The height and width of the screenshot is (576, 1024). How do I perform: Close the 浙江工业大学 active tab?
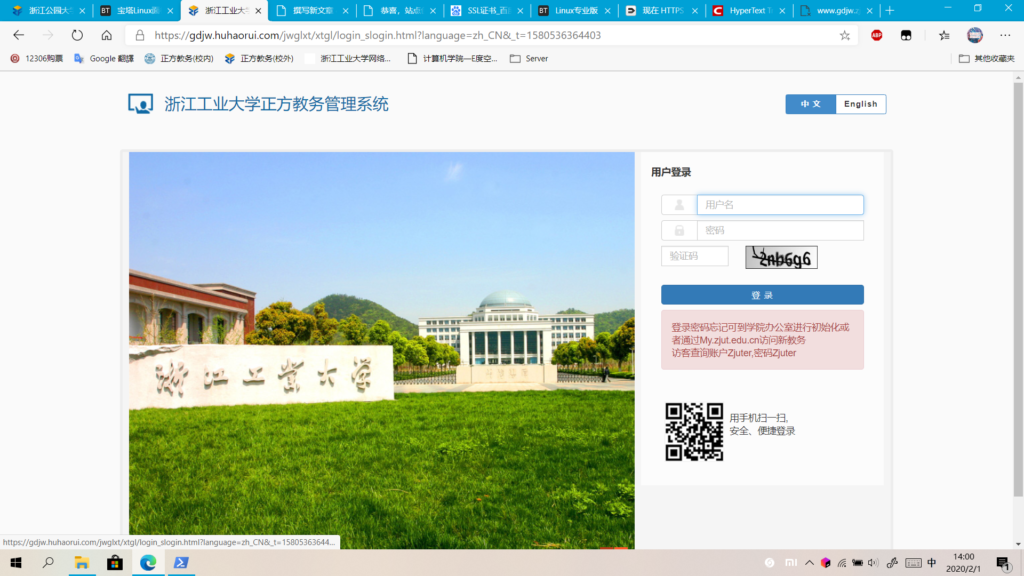[258, 10]
